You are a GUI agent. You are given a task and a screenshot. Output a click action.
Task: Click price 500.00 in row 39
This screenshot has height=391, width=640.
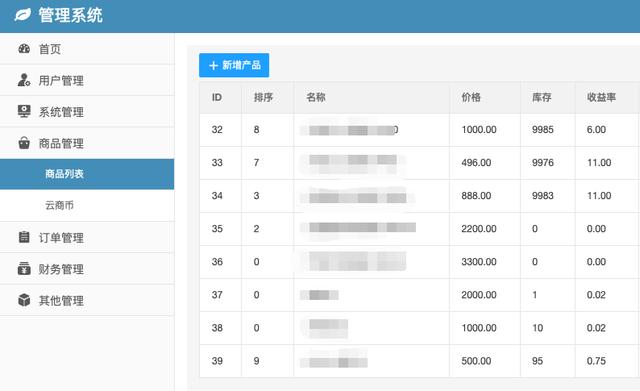point(476,361)
